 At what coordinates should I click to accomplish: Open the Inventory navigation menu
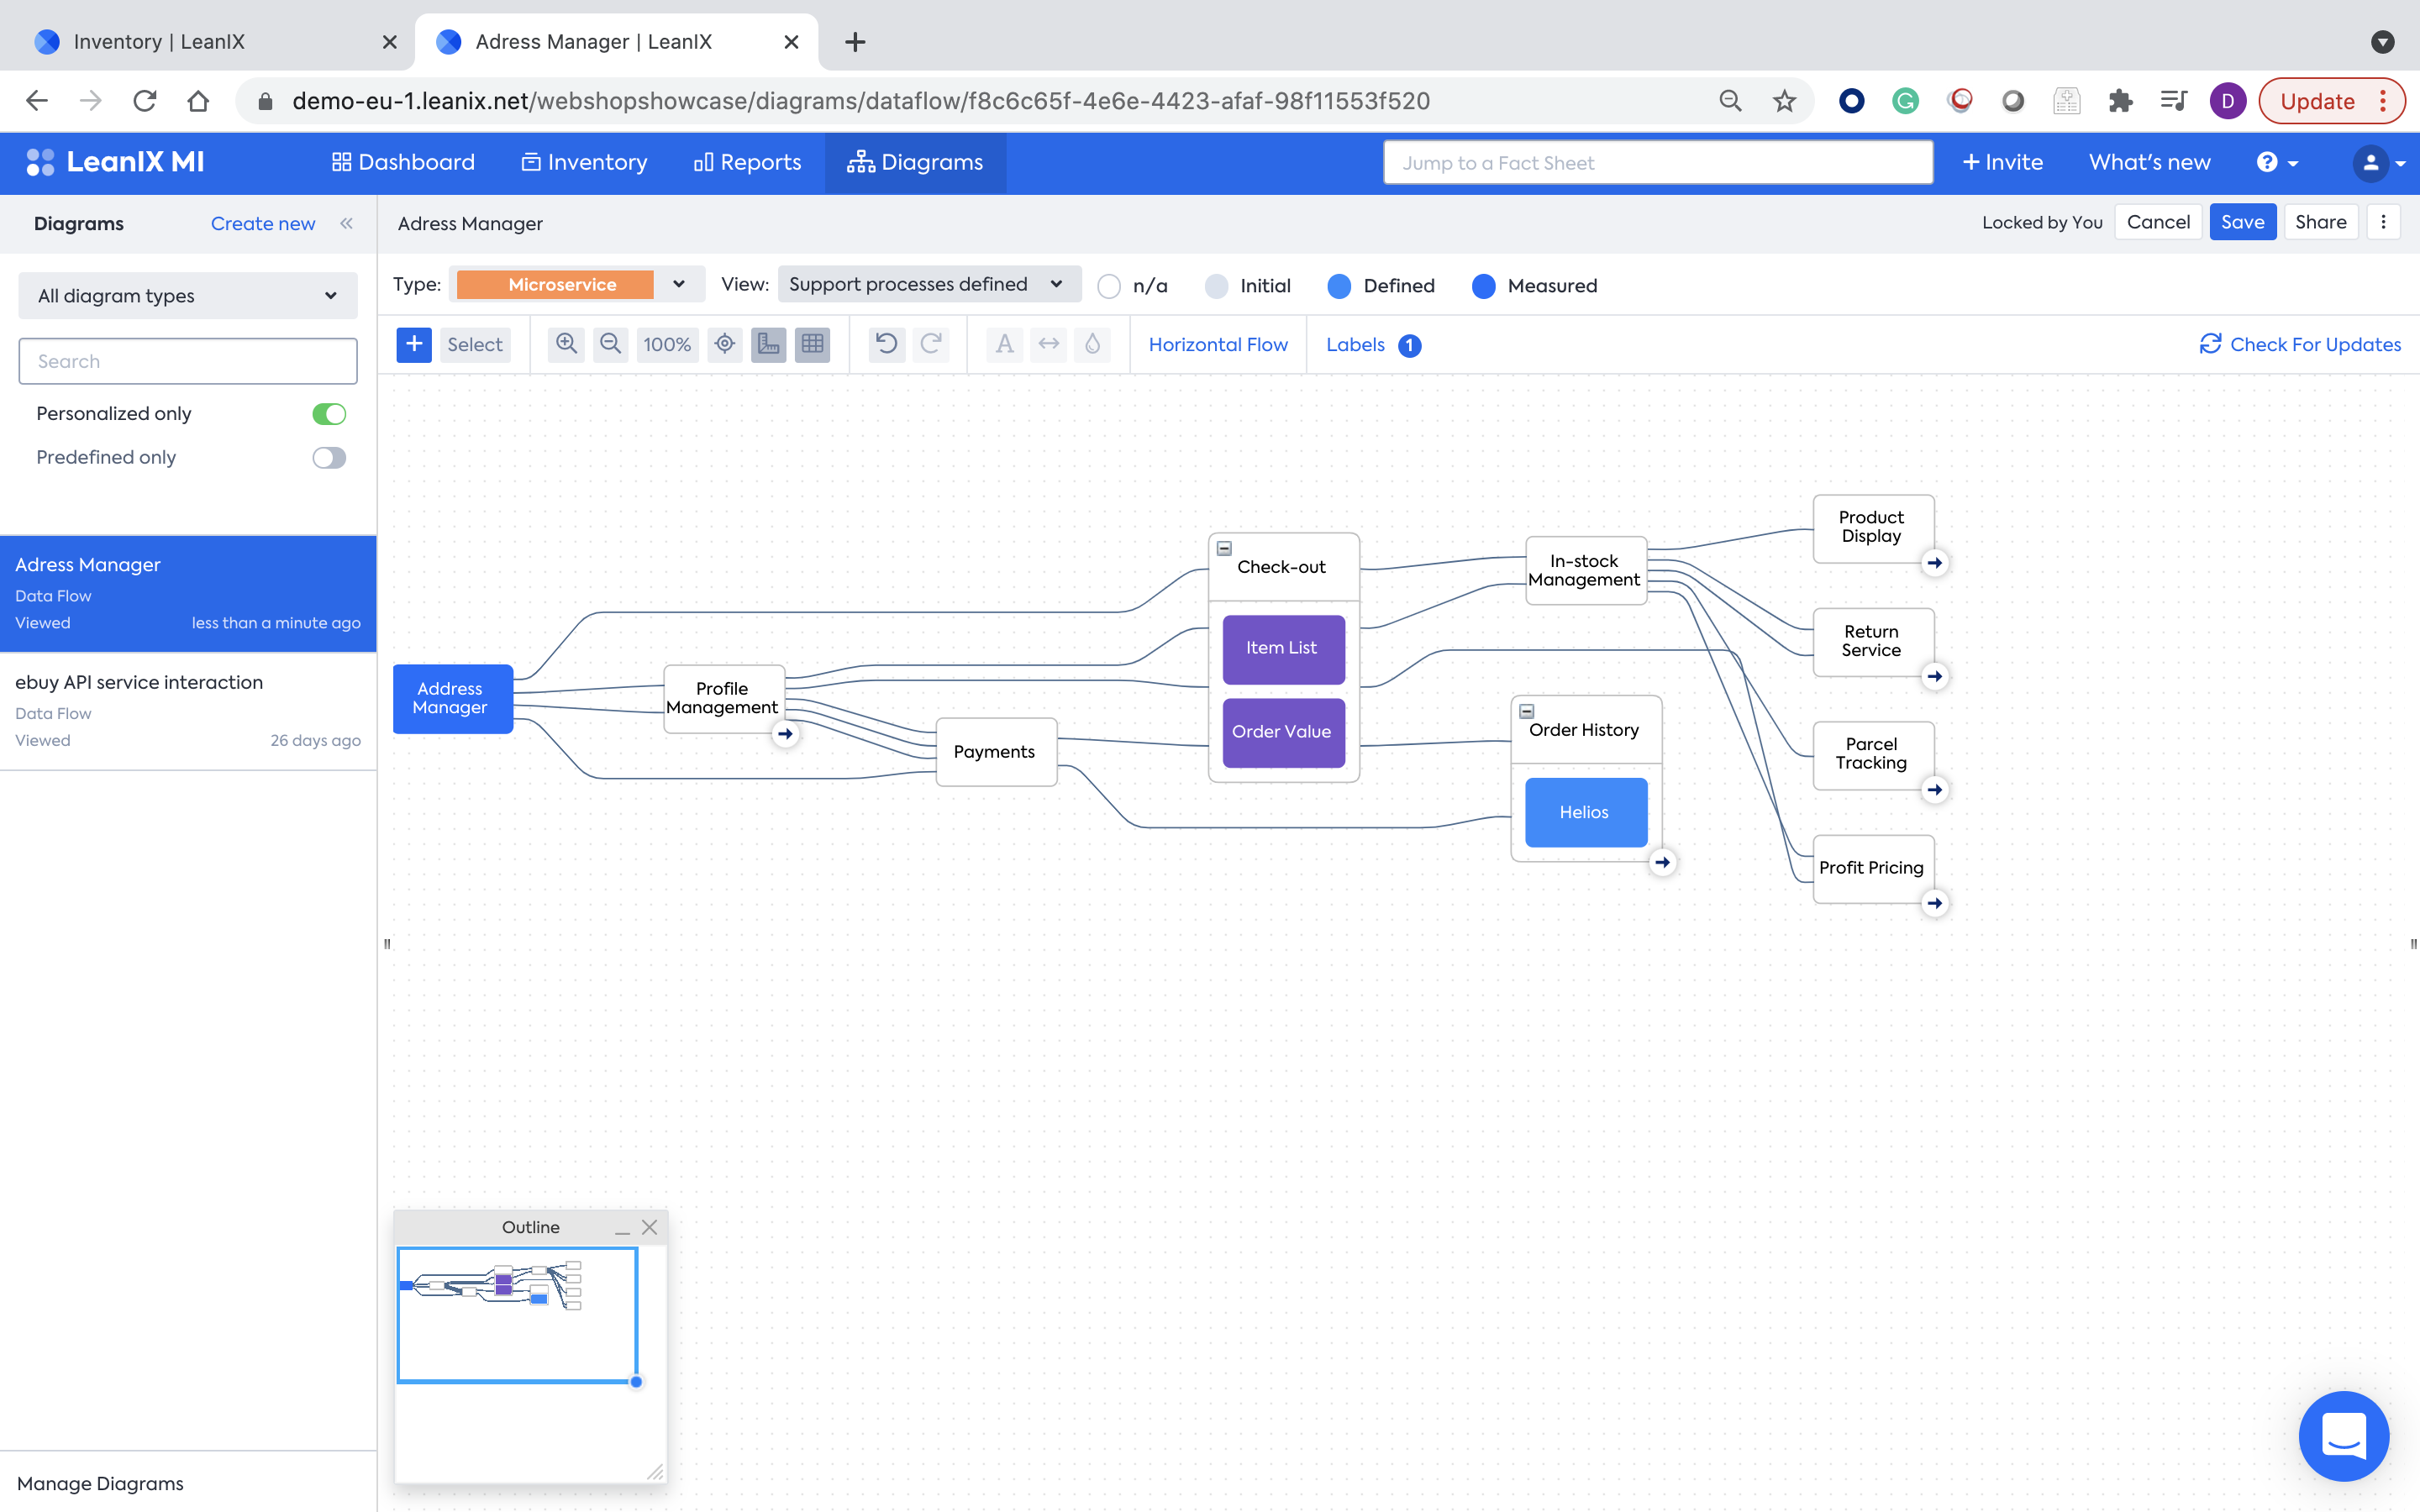(x=585, y=162)
